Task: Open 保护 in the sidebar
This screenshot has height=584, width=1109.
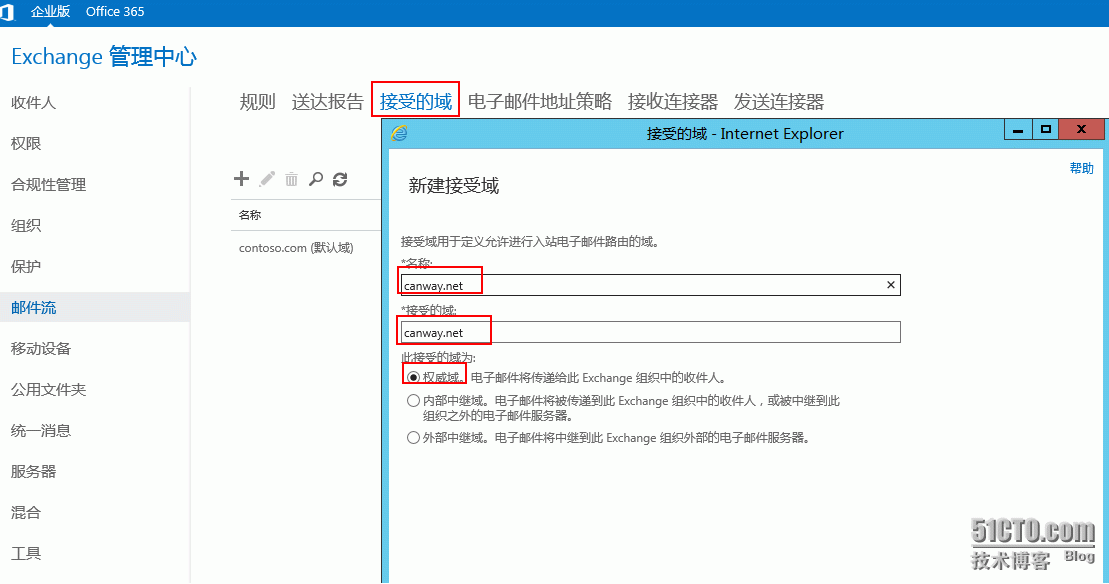Action: (25, 267)
